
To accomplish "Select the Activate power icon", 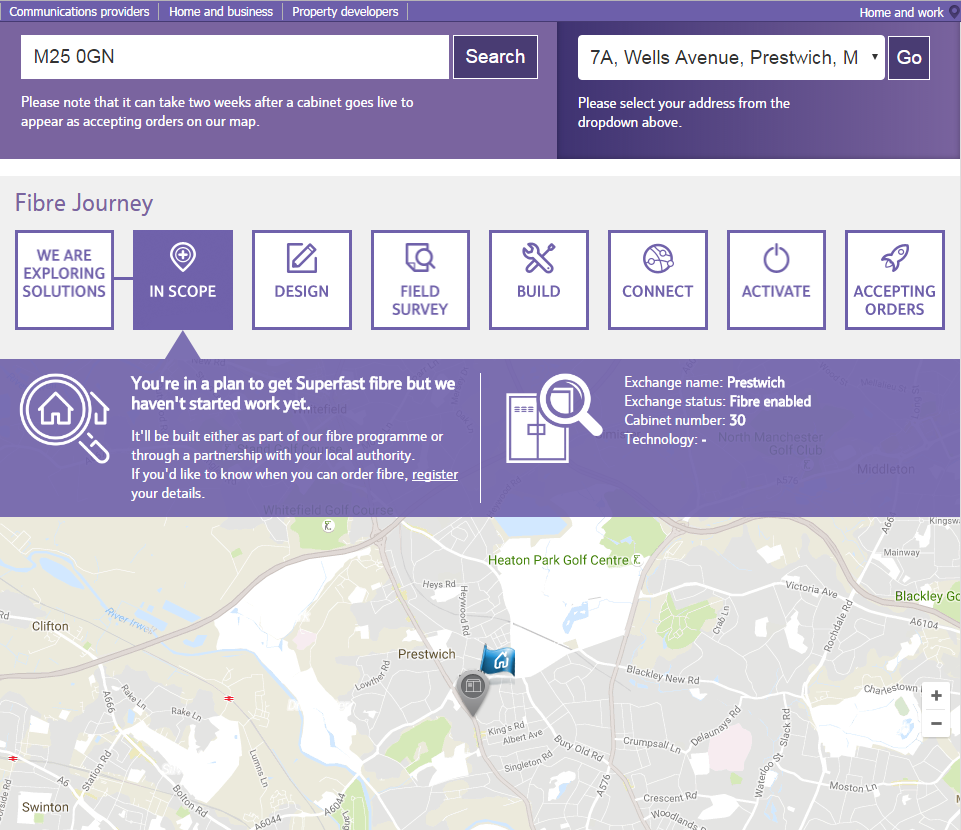I will [x=776, y=258].
